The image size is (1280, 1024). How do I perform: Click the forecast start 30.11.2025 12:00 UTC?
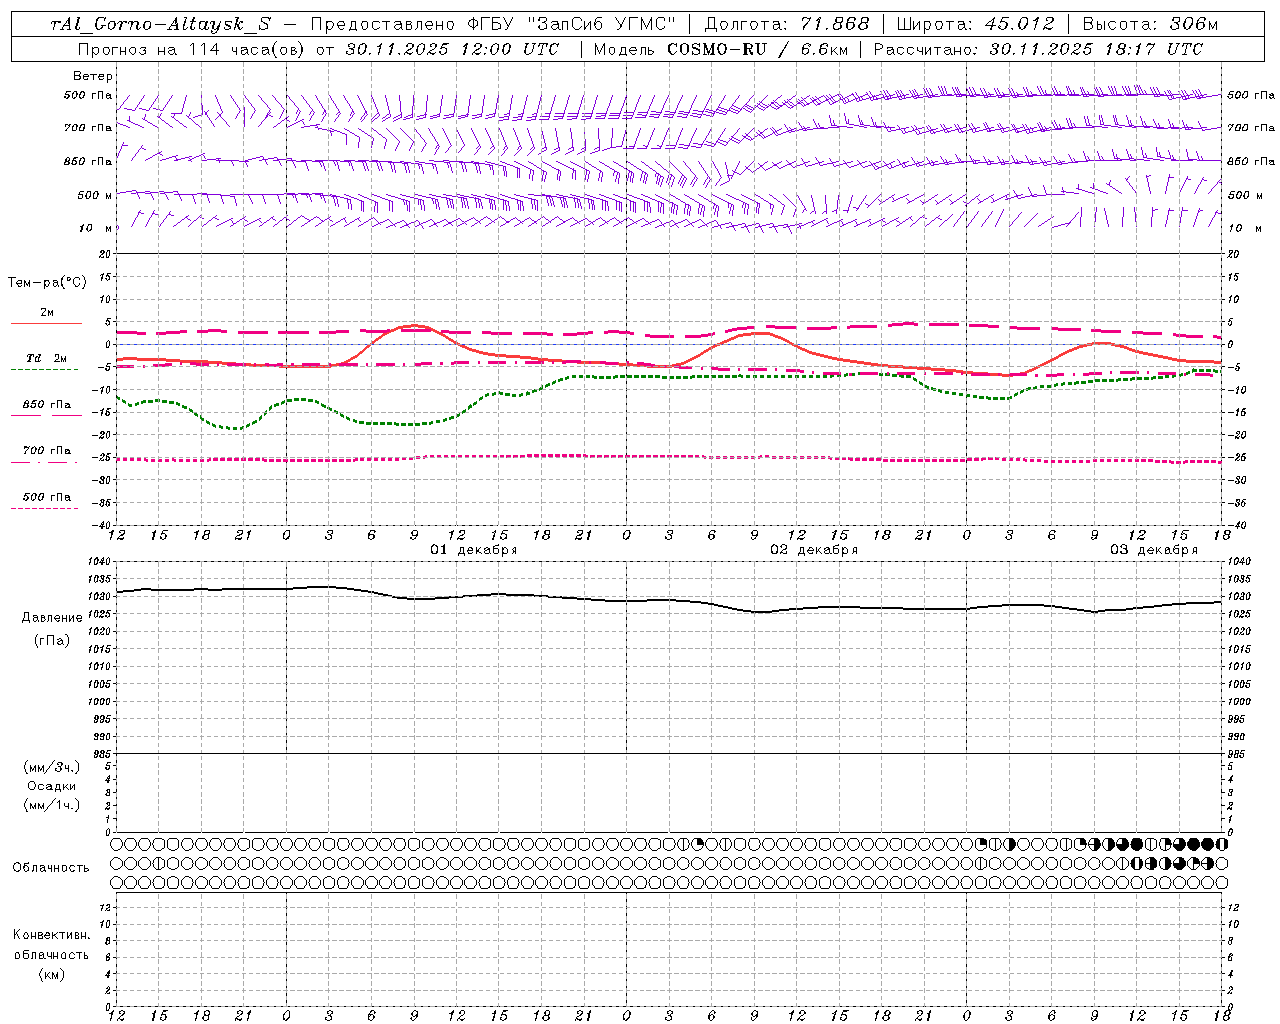point(452,49)
